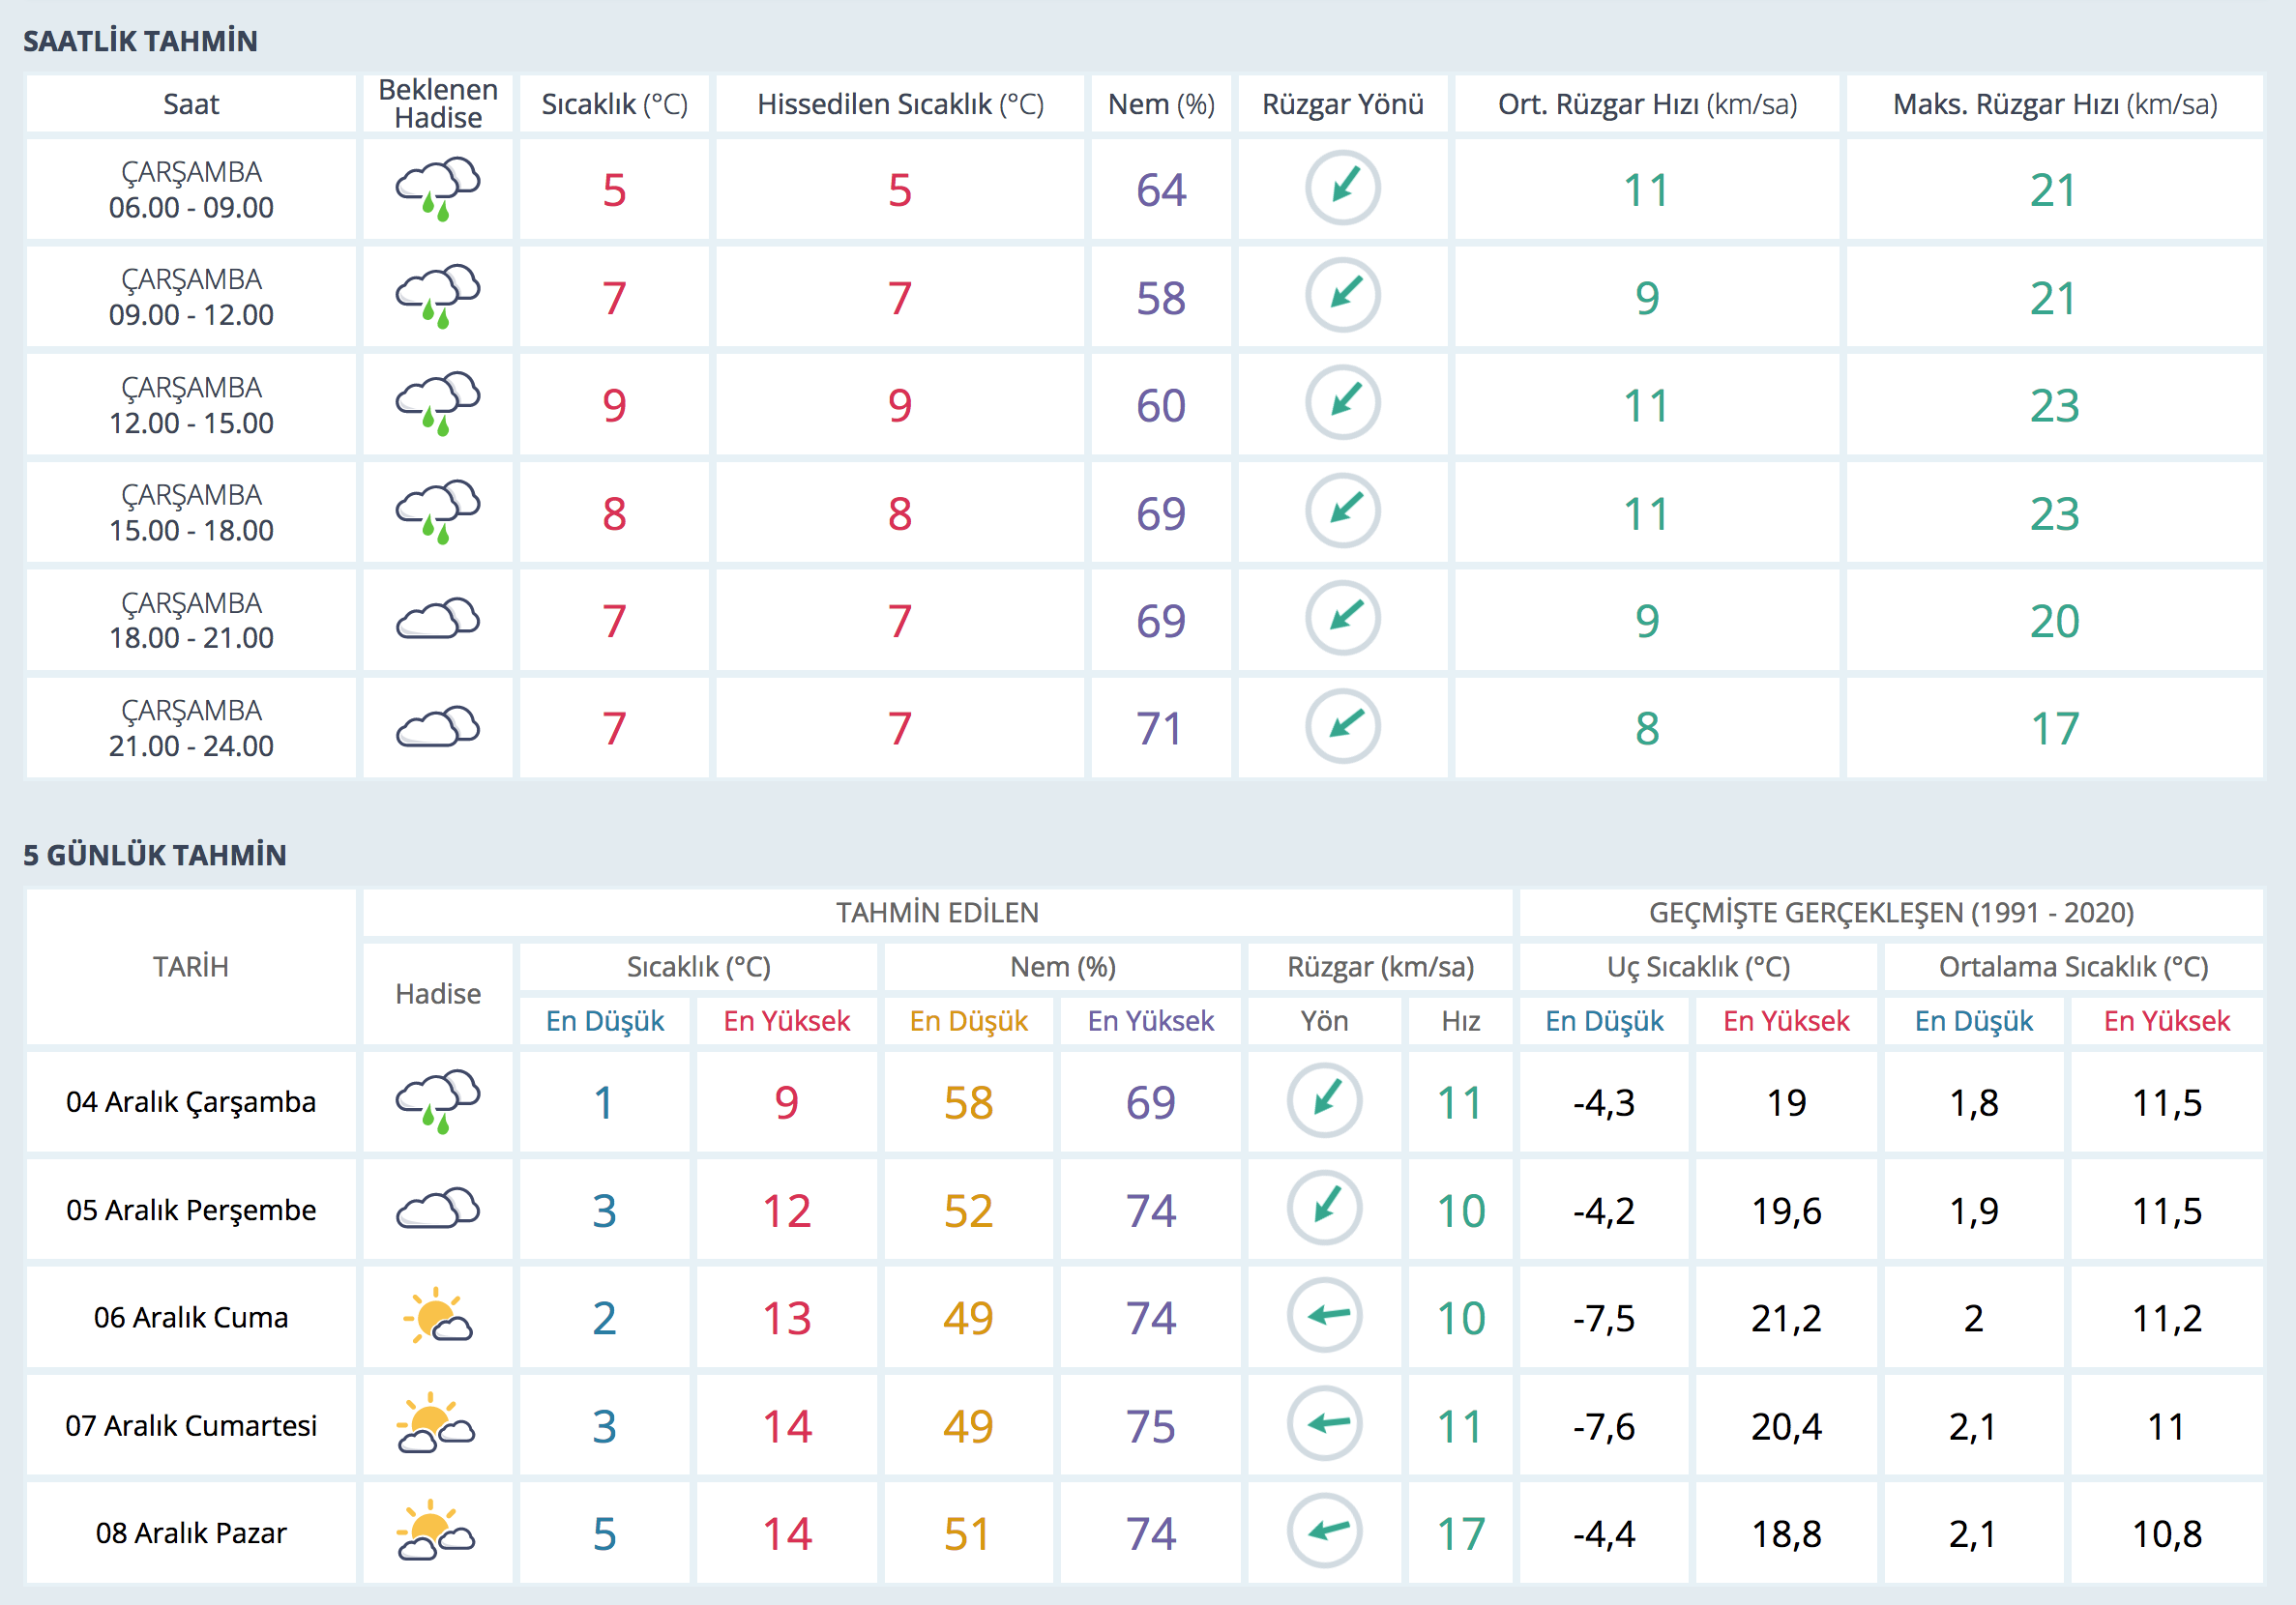Click wind direction arrow for 08 Aralık Pazar

1324,1531
